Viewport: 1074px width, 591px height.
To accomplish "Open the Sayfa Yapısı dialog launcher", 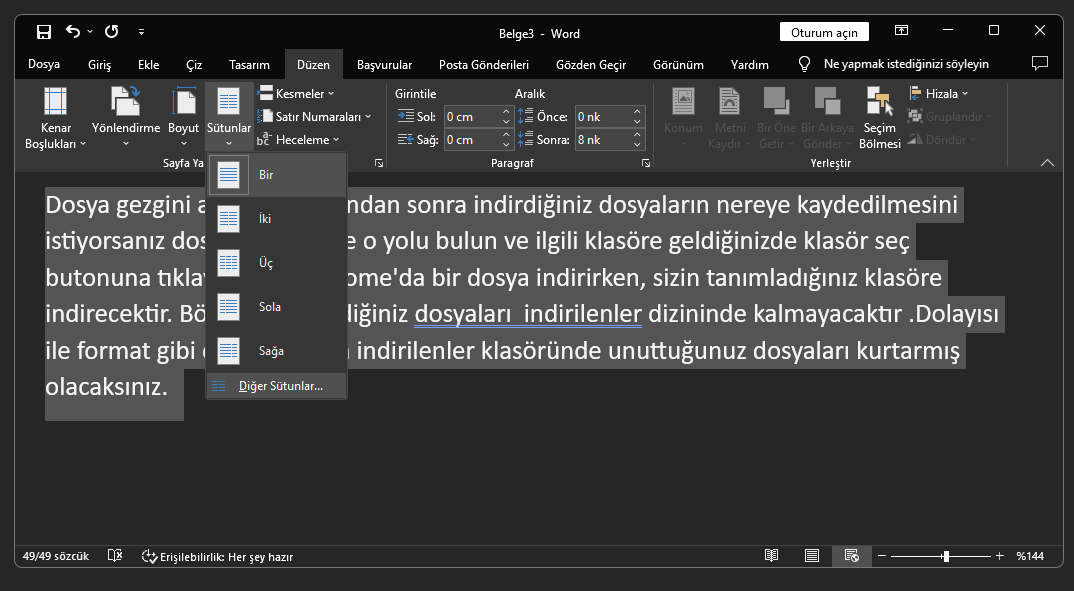I will pos(379,163).
